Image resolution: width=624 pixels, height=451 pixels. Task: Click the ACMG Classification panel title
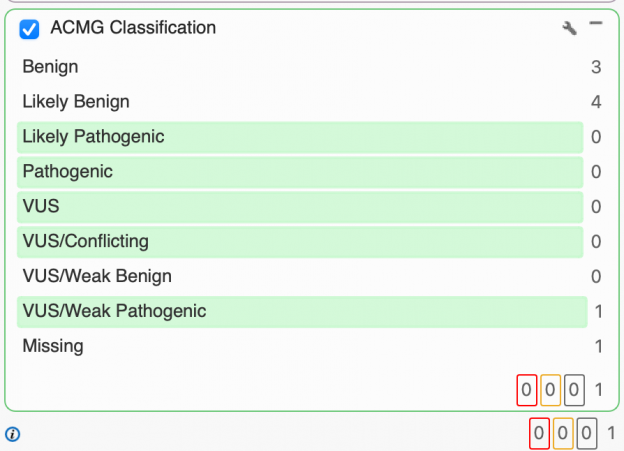click(x=133, y=28)
